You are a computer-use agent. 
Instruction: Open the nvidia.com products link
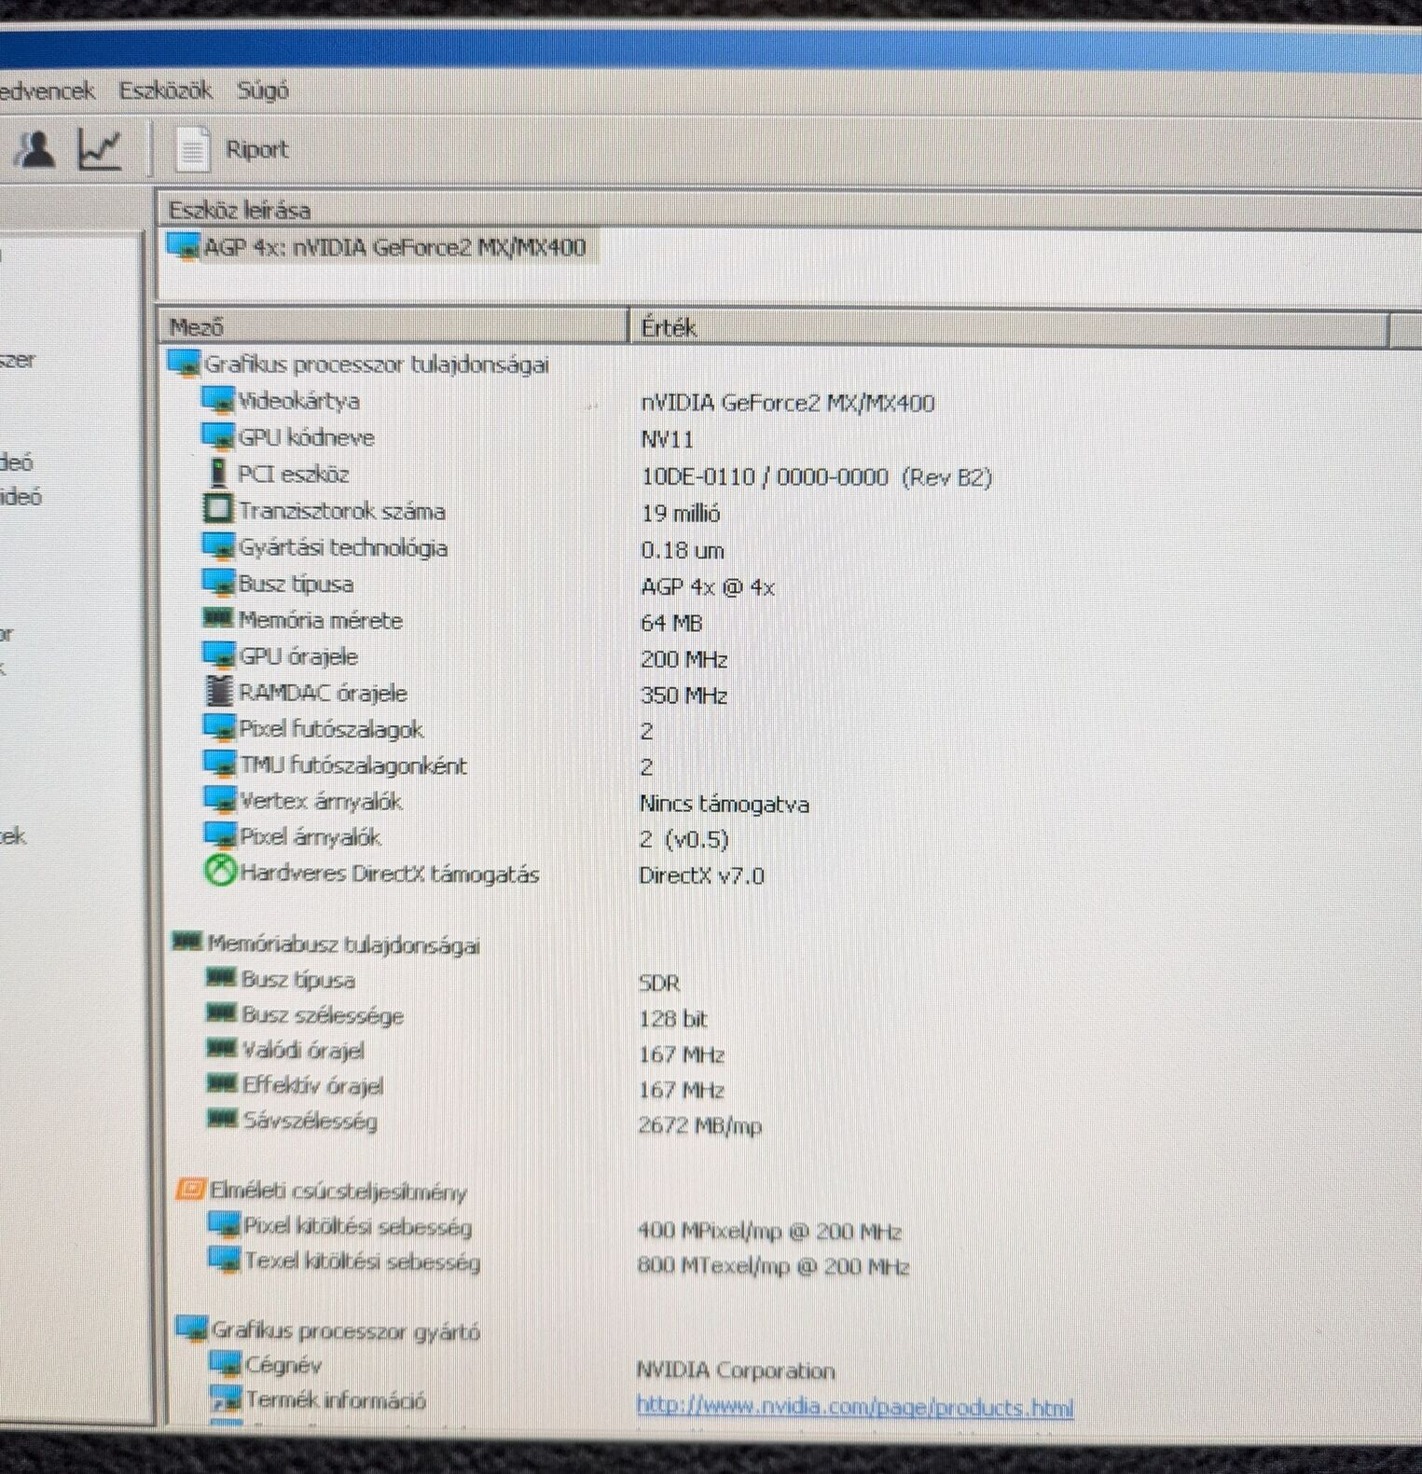tap(855, 1407)
